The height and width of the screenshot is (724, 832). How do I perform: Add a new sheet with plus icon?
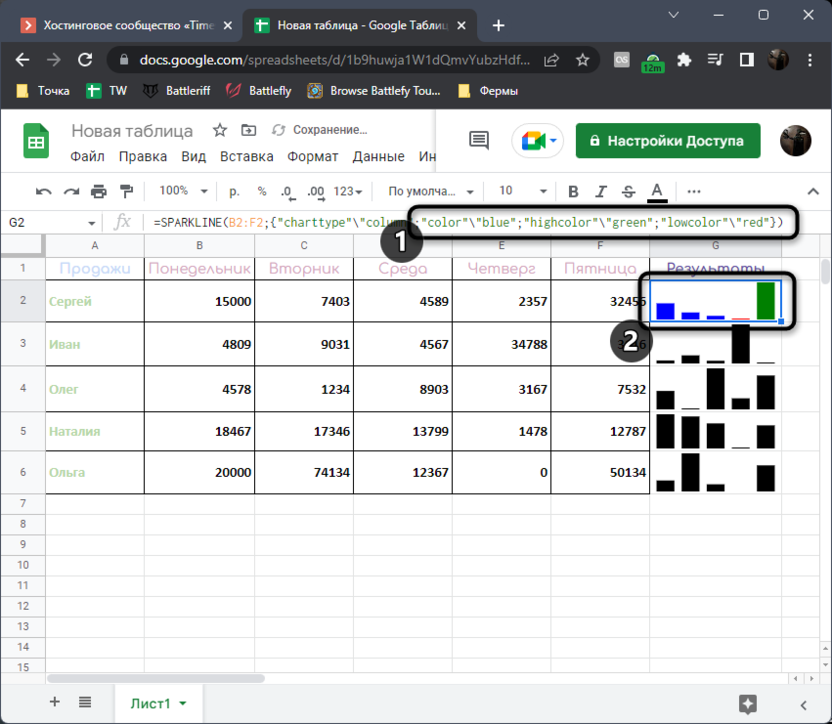pos(55,702)
